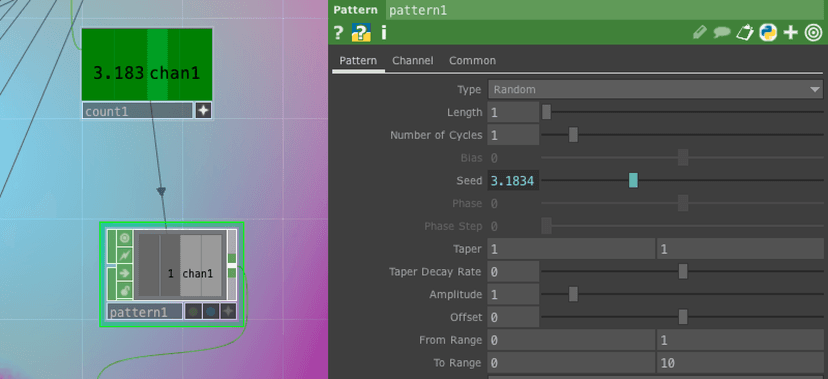Toggle lock flag on pattern1 node
Screen dimensions: 828x379
tap(125, 290)
